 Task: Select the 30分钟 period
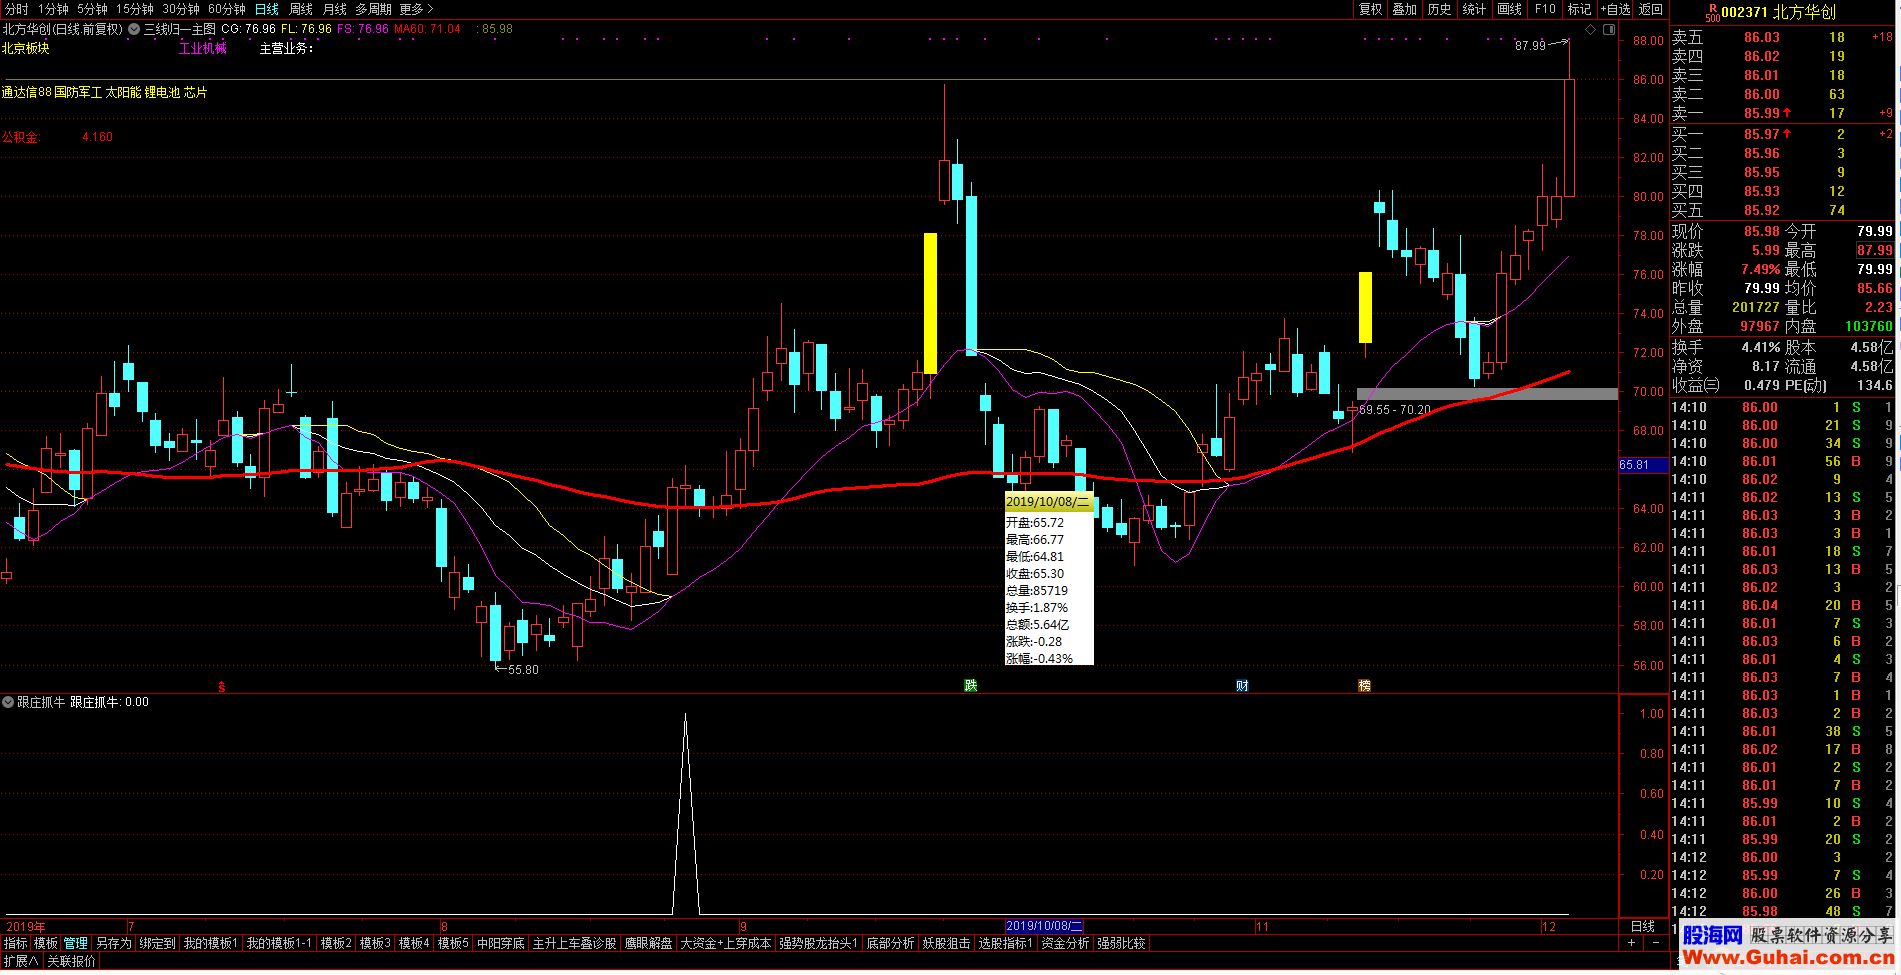coord(181,9)
